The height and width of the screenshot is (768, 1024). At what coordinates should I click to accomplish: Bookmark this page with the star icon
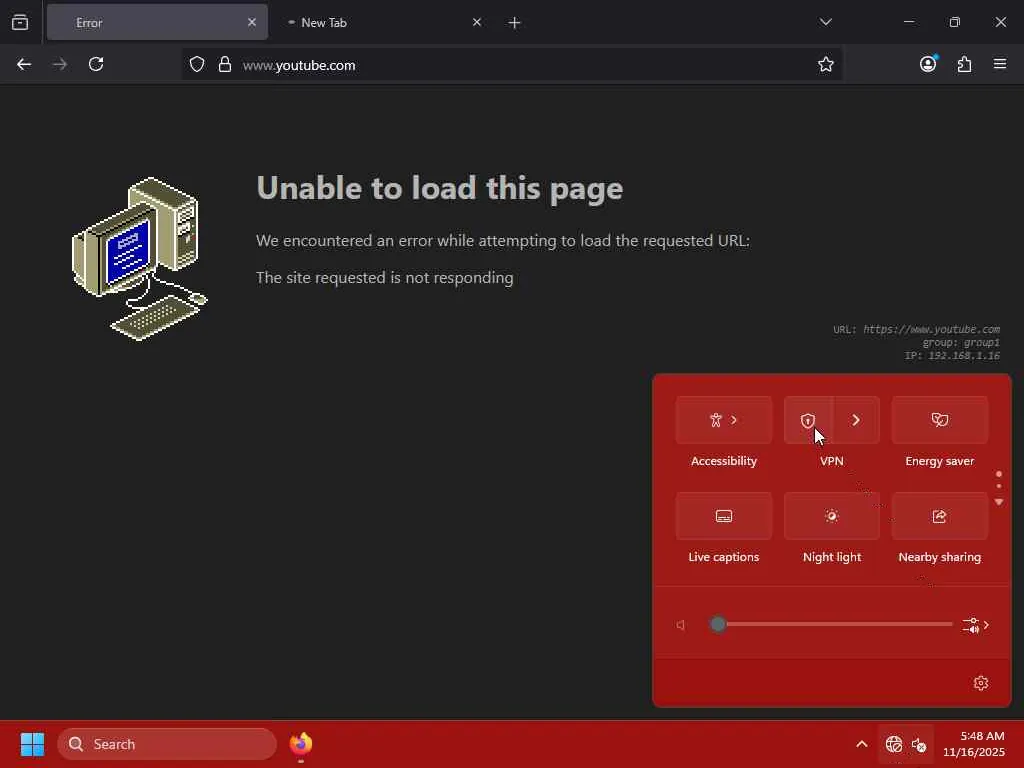825,64
